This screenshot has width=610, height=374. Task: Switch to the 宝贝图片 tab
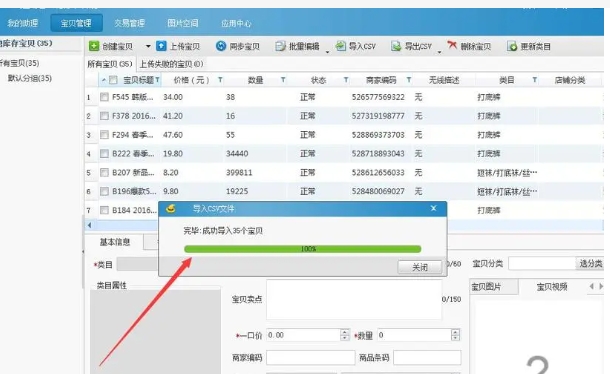(x=493, y=287)
